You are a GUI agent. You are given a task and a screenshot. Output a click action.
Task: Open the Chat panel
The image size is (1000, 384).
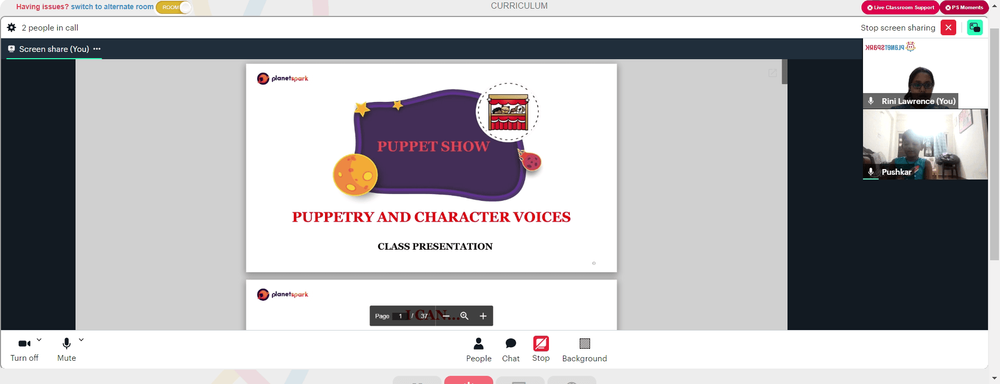(511, 350)
